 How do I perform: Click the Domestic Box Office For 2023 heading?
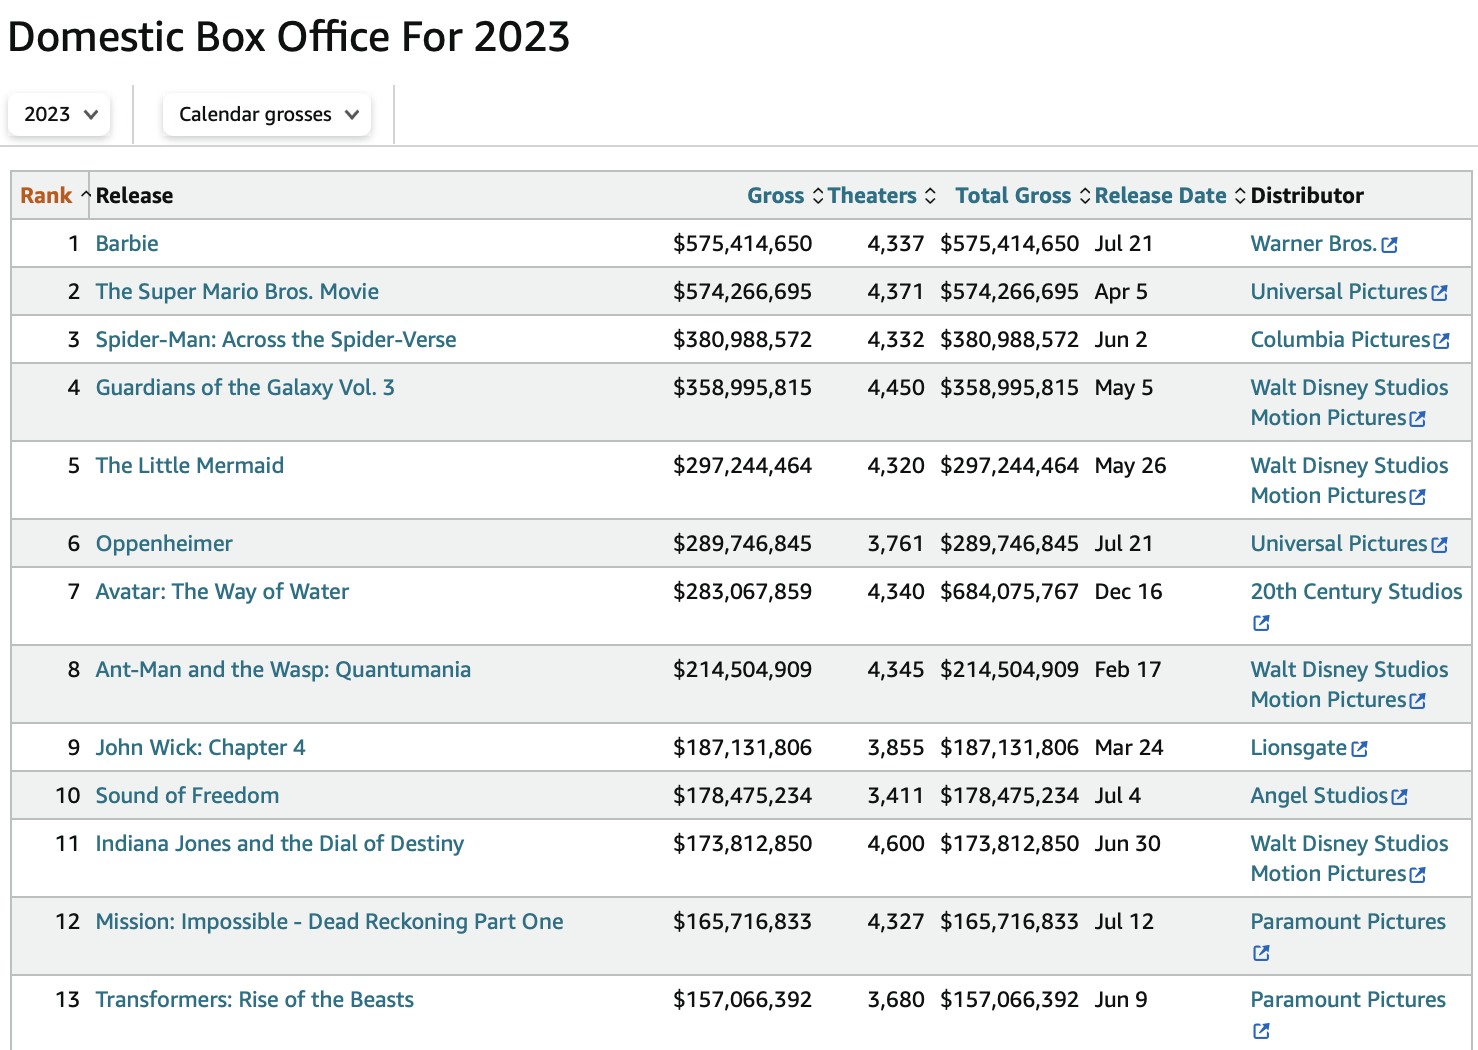pos(289,37)
